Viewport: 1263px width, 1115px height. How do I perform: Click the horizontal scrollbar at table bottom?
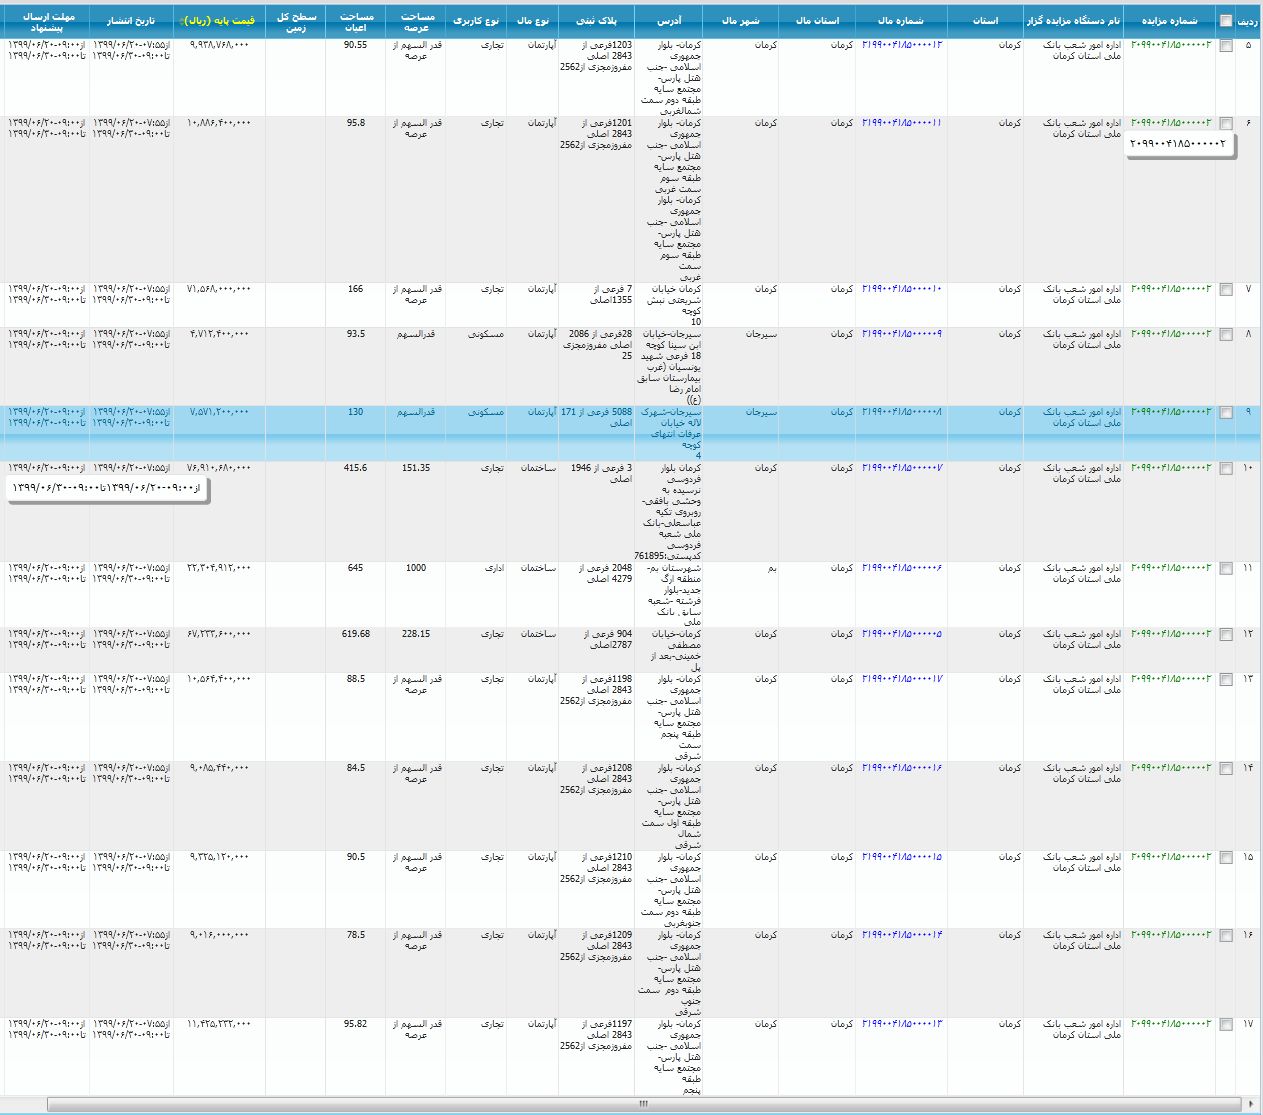tap(643, 1104)
